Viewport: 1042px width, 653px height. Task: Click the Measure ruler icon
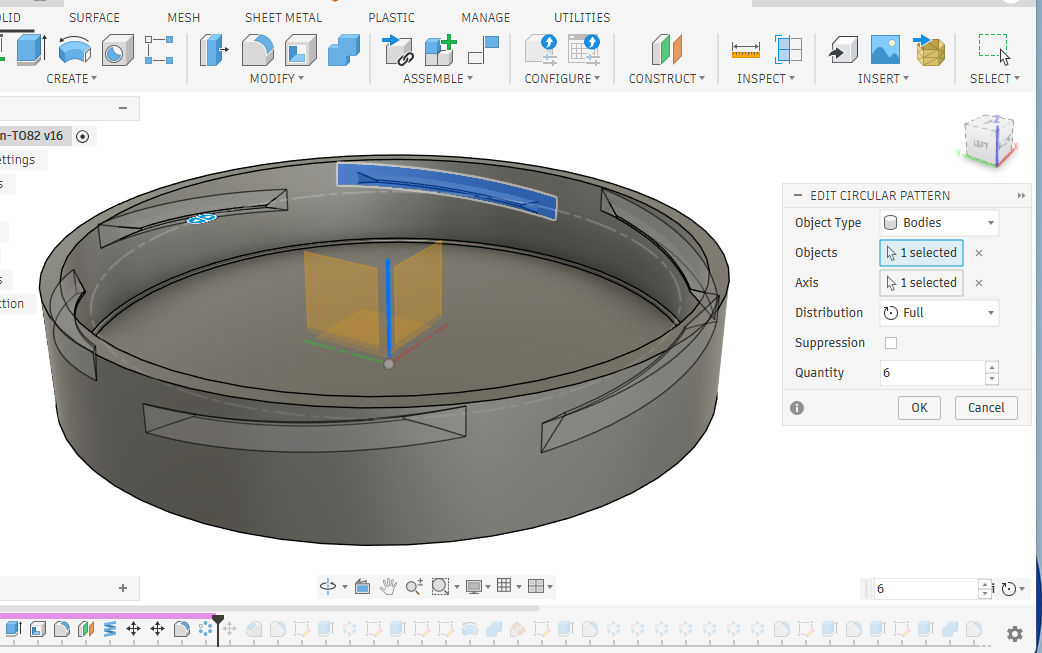tap(745, 49)
